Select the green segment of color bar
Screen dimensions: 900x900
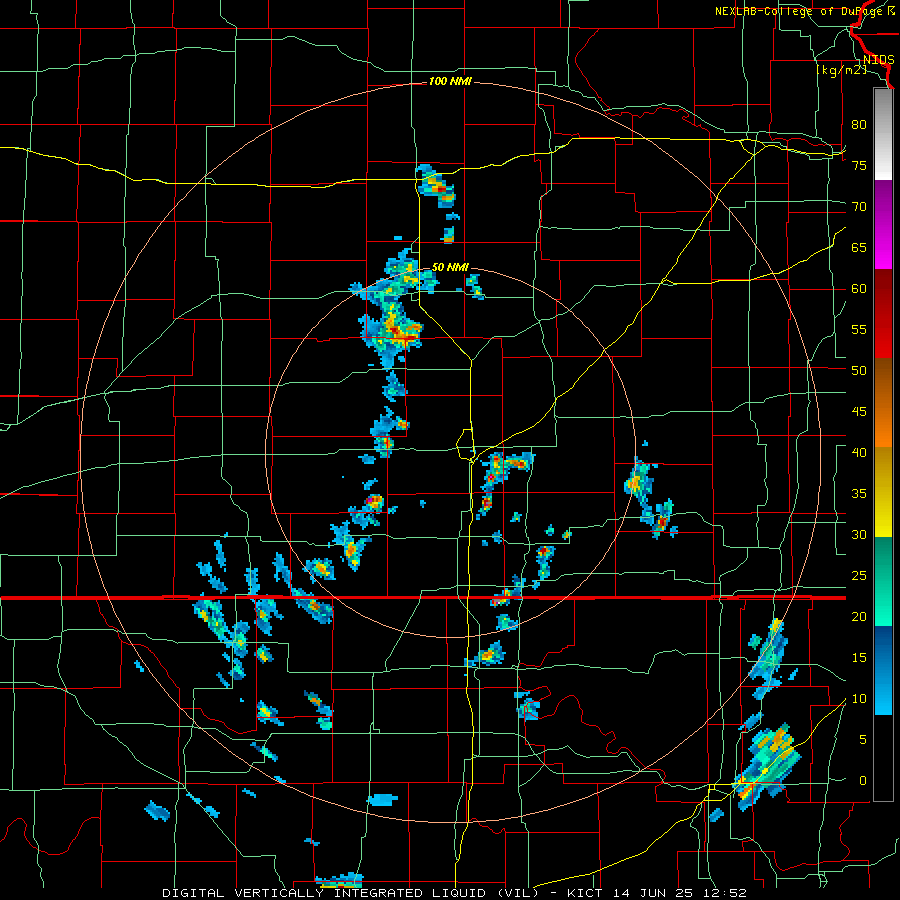[883, 581]
